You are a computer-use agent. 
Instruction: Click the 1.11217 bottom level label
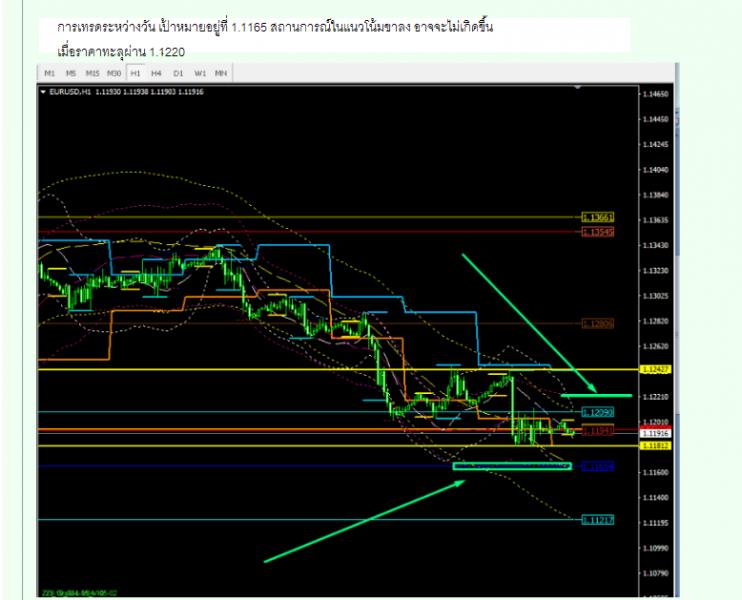coord(598,519)
